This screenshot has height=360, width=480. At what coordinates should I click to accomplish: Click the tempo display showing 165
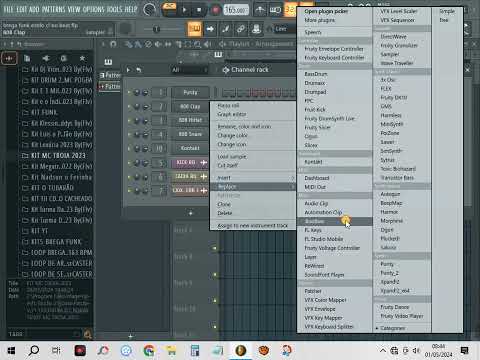coord(236,10)
